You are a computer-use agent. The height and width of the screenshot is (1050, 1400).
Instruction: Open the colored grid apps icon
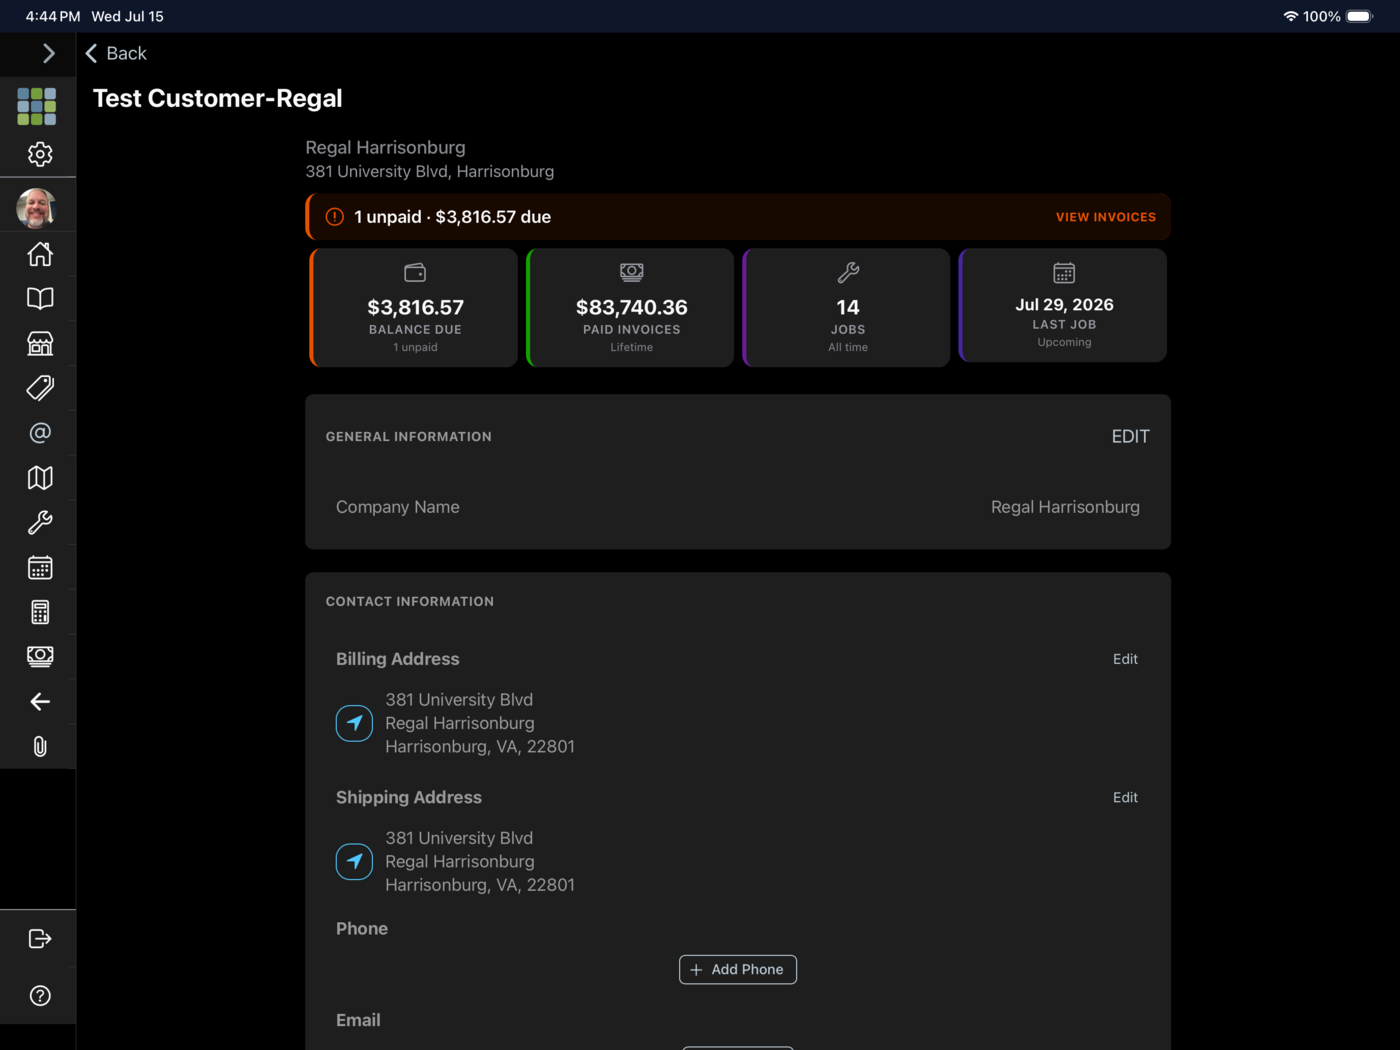[x=37, y=106]
